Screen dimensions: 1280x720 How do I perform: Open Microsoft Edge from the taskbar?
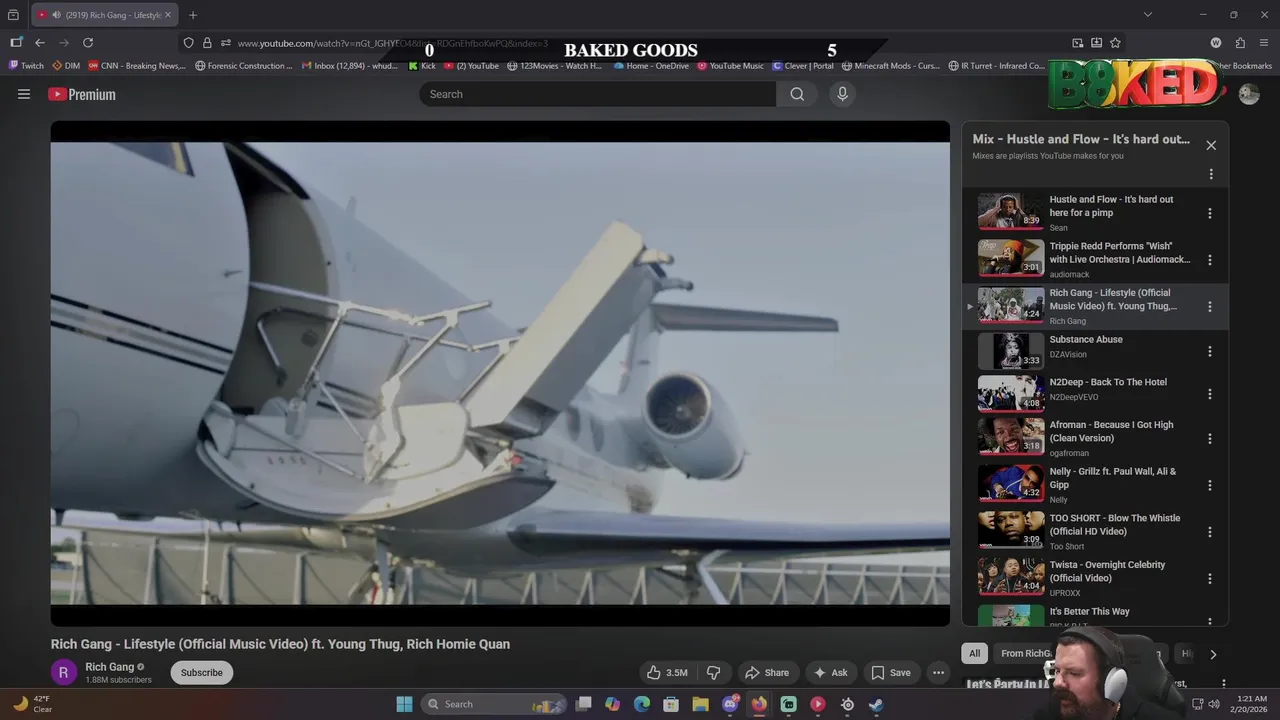pos(642,704)
